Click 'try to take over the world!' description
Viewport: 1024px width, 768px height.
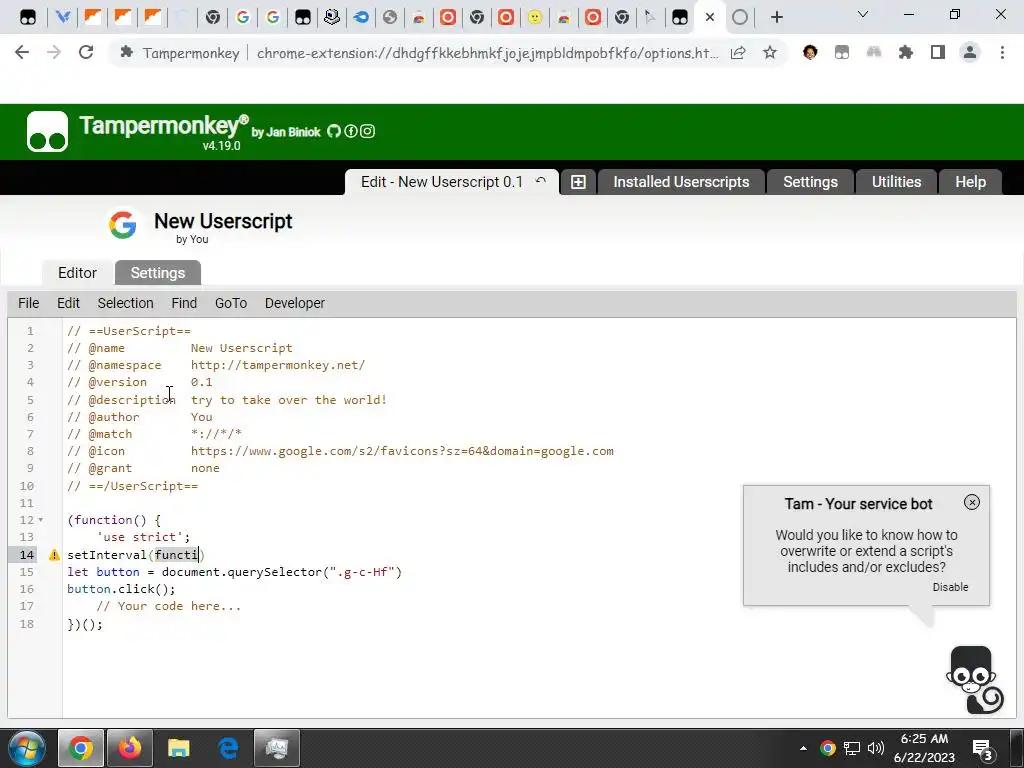point(289,400)
